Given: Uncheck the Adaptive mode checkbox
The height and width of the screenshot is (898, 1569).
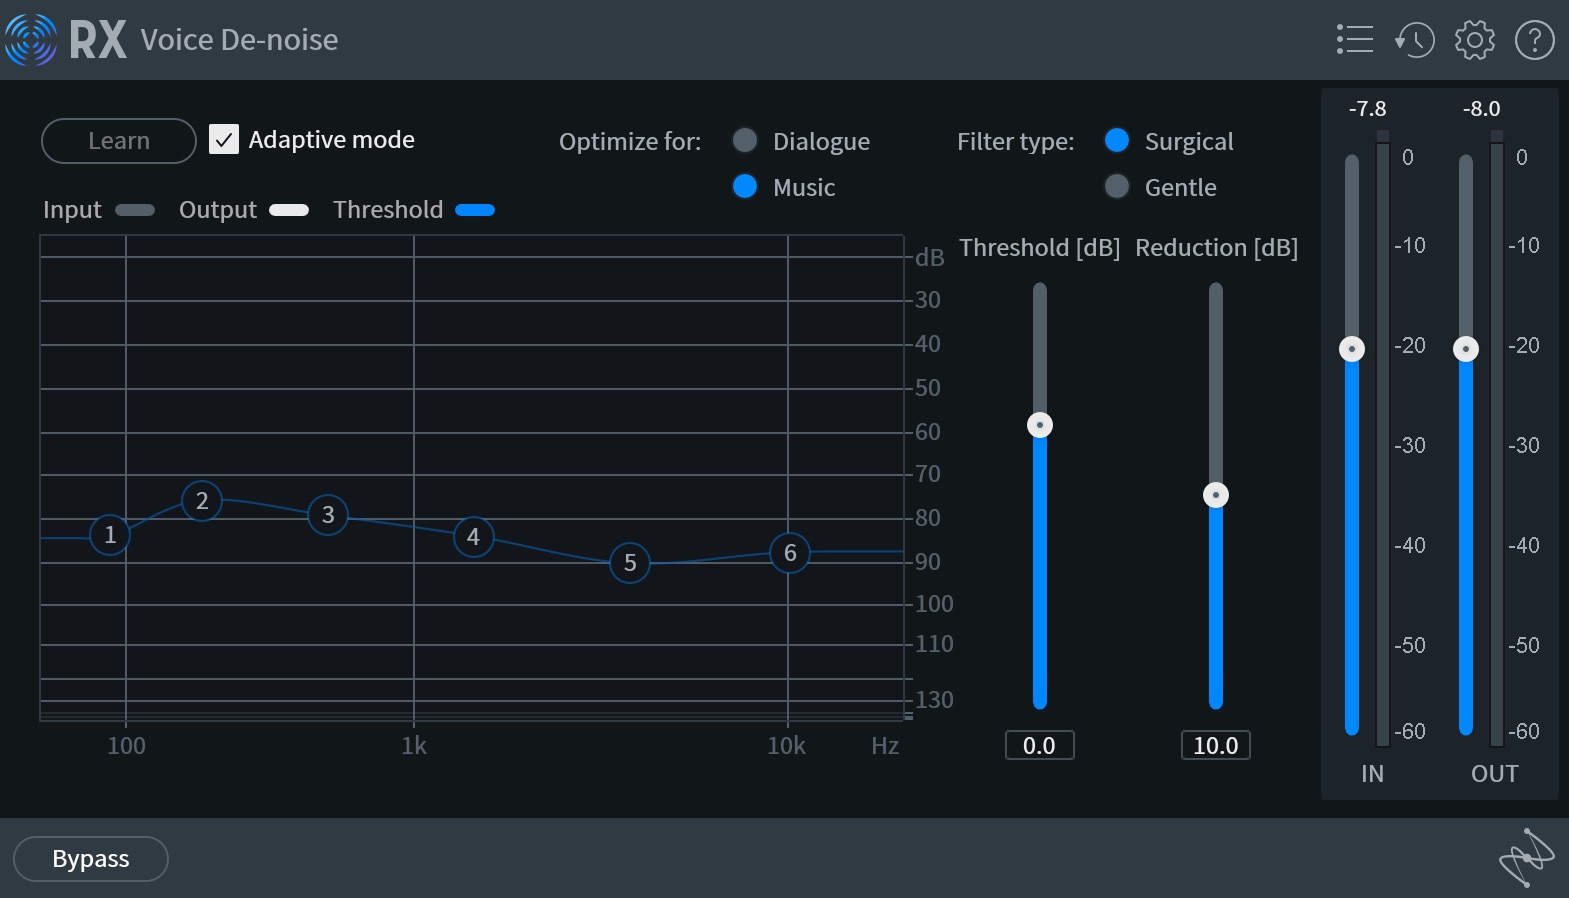Looking at the screenshot, I should (x=224, y=139).
